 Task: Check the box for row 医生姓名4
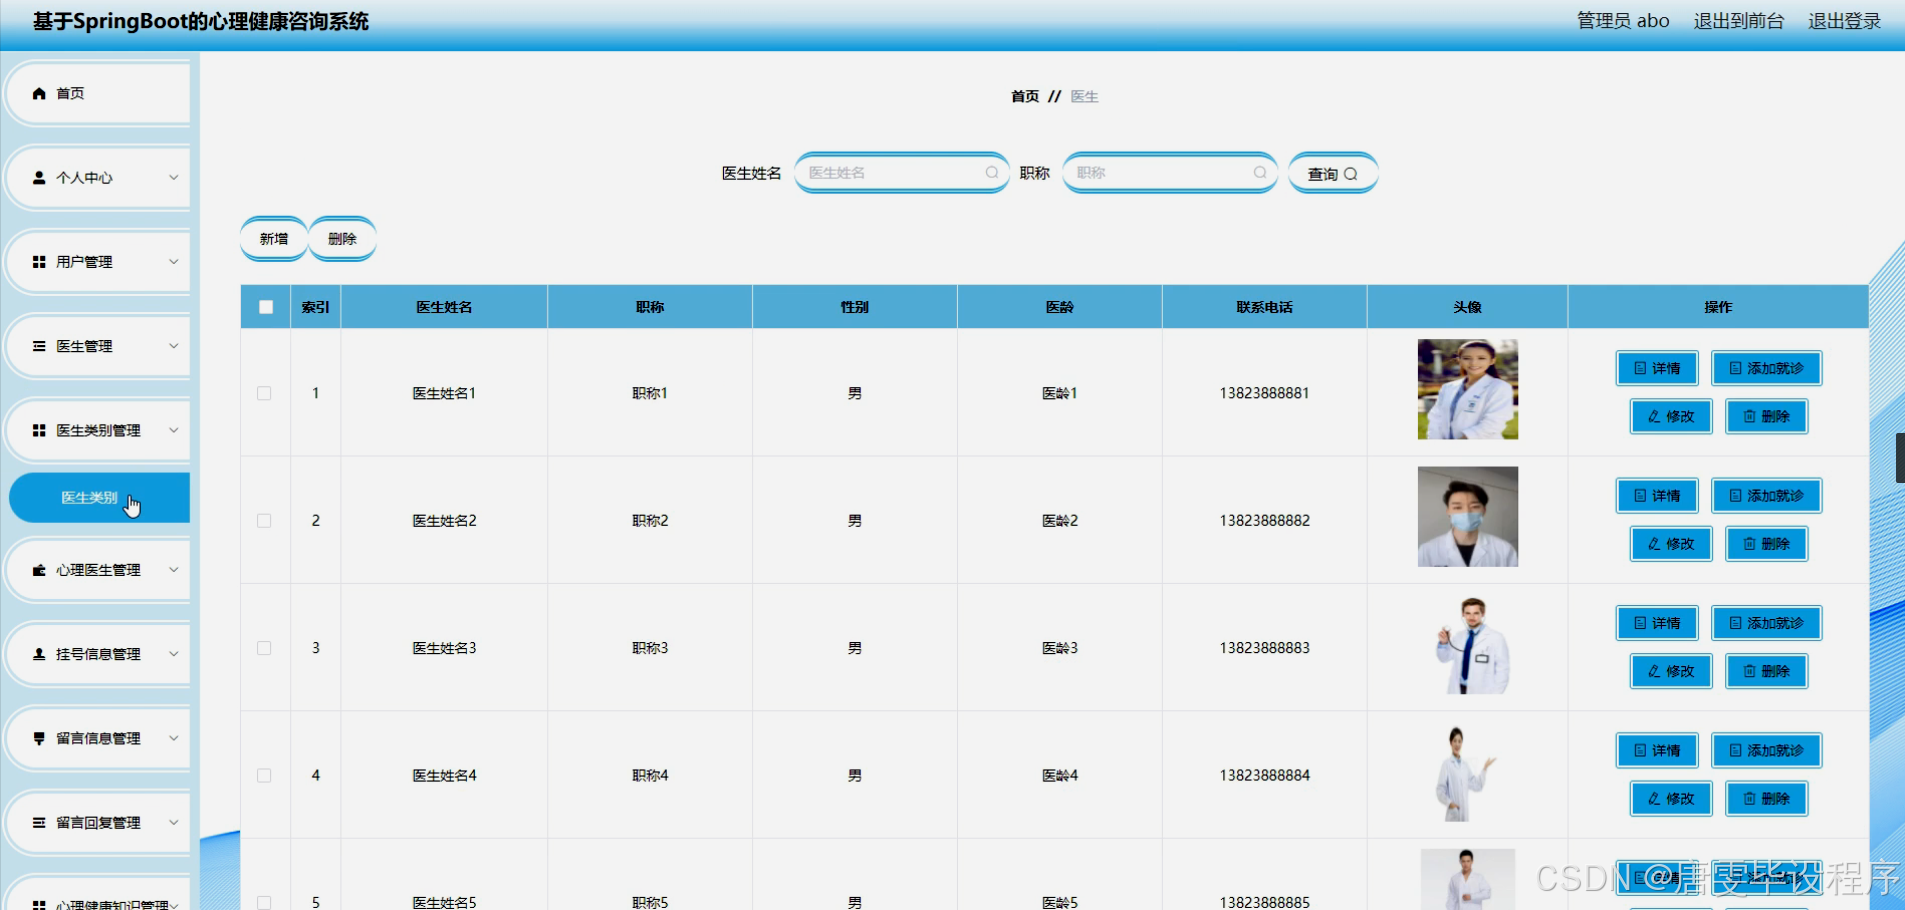tap(264, 775)
